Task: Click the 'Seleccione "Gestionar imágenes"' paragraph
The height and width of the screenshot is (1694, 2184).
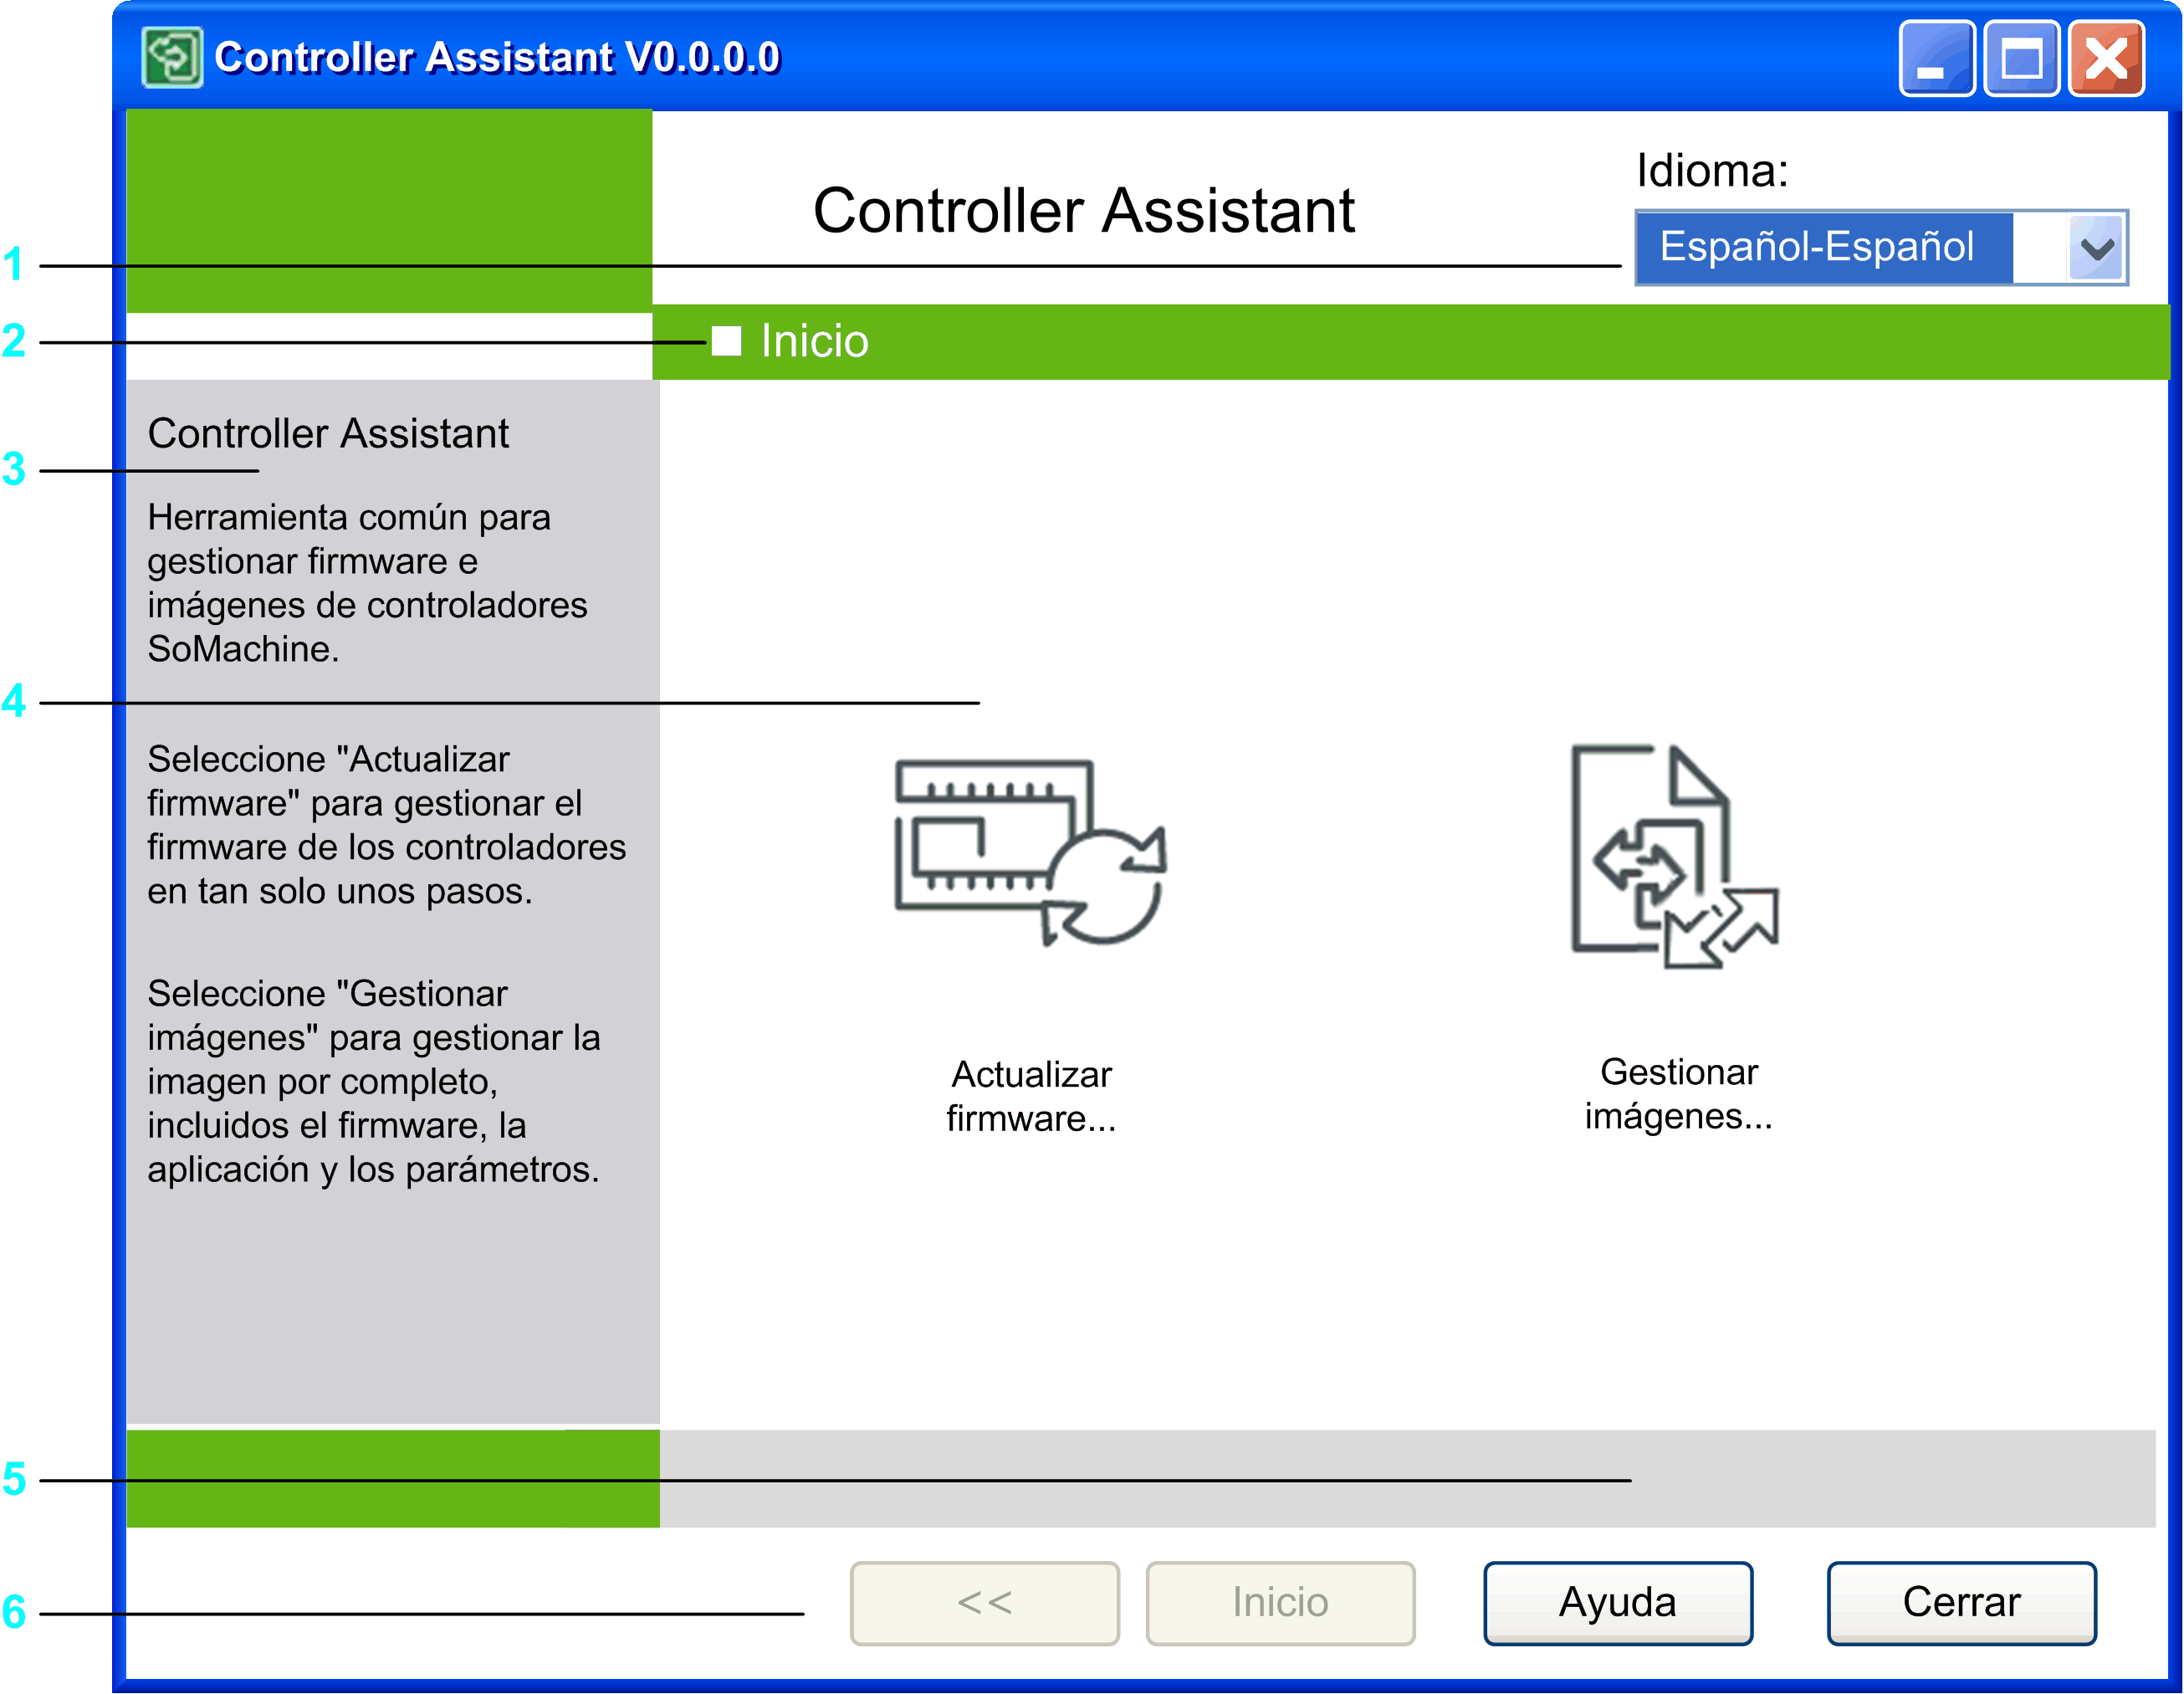Action: (x=374, y=1081)
